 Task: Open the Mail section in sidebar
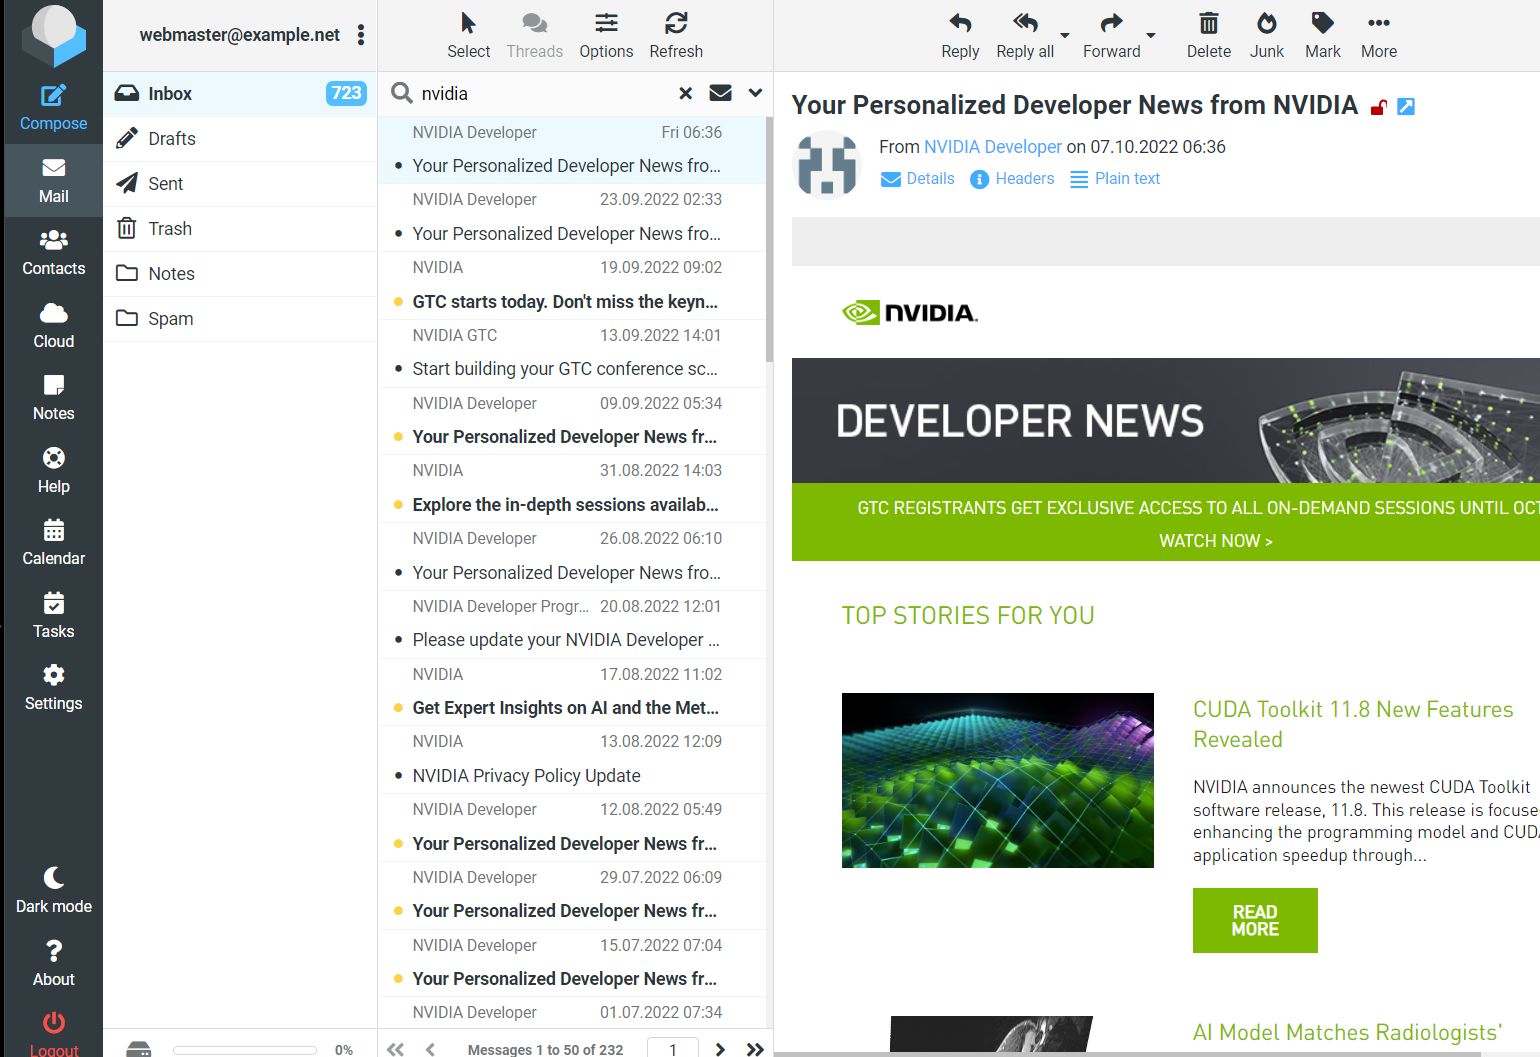tap(53, 181)
